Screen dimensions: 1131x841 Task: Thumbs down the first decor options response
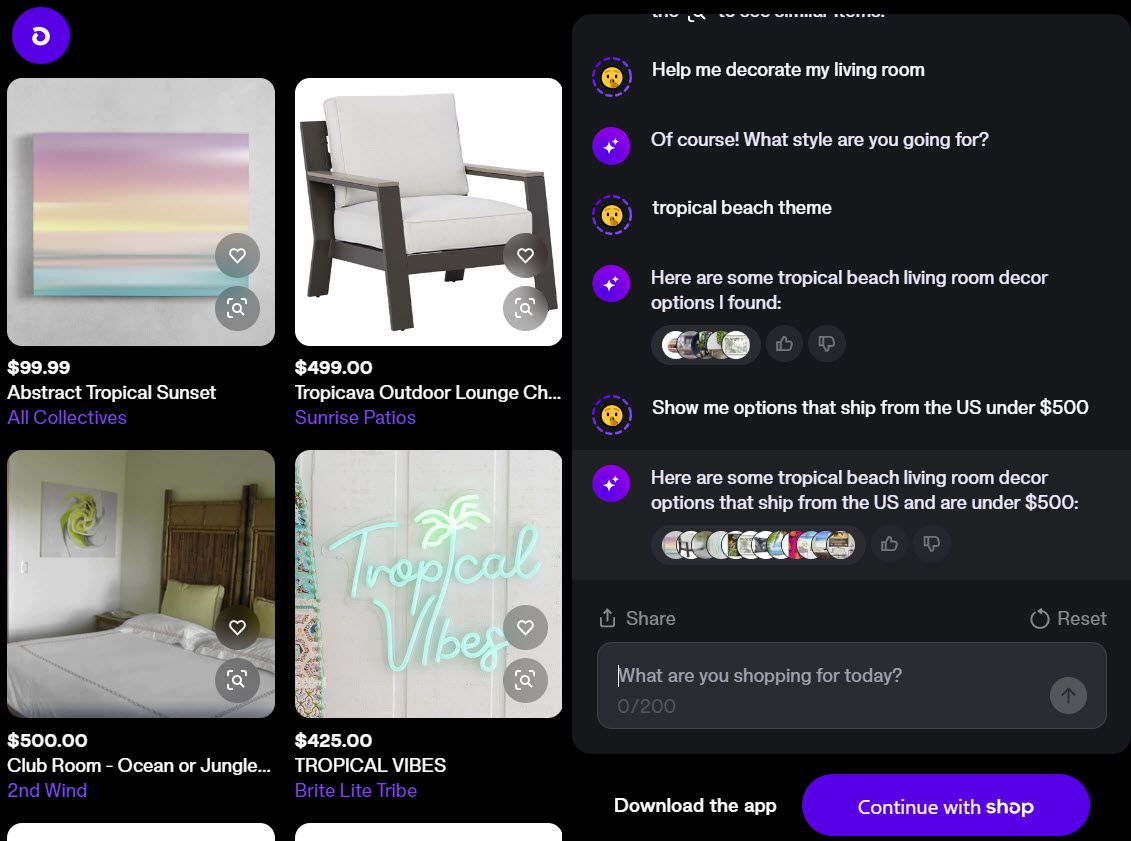point(827,344)
